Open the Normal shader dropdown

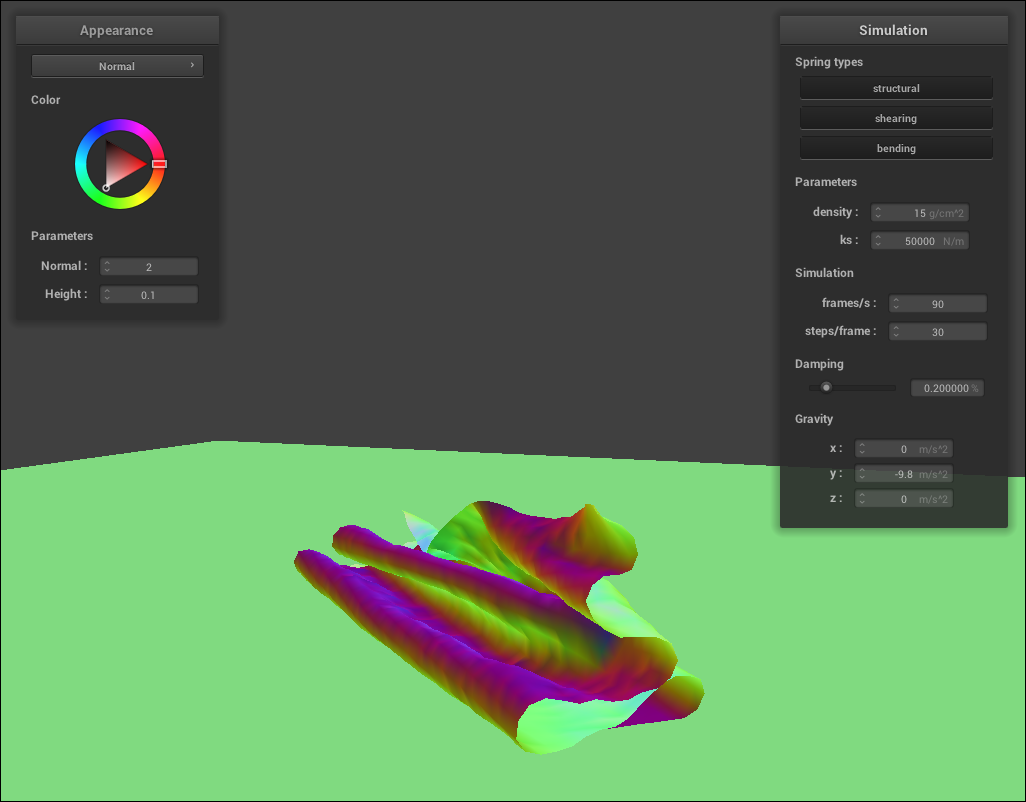117,66
